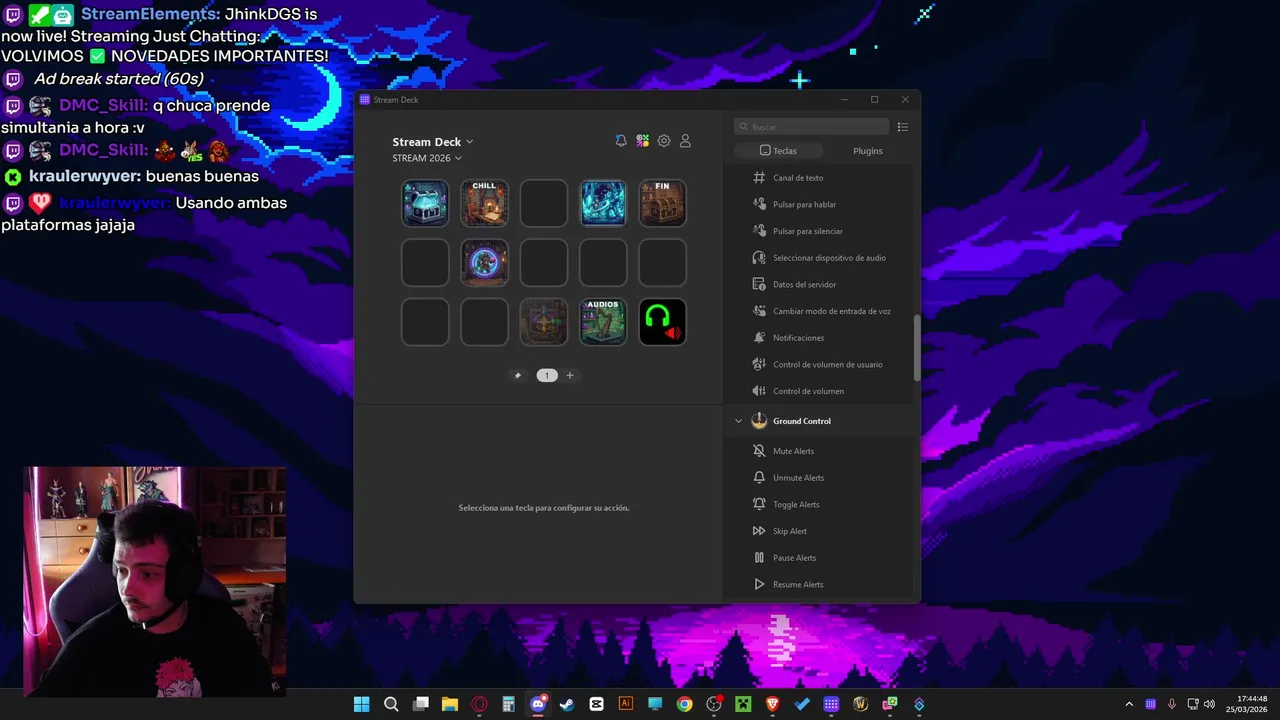Open Stream Deck settings gear

click(664, 141)
